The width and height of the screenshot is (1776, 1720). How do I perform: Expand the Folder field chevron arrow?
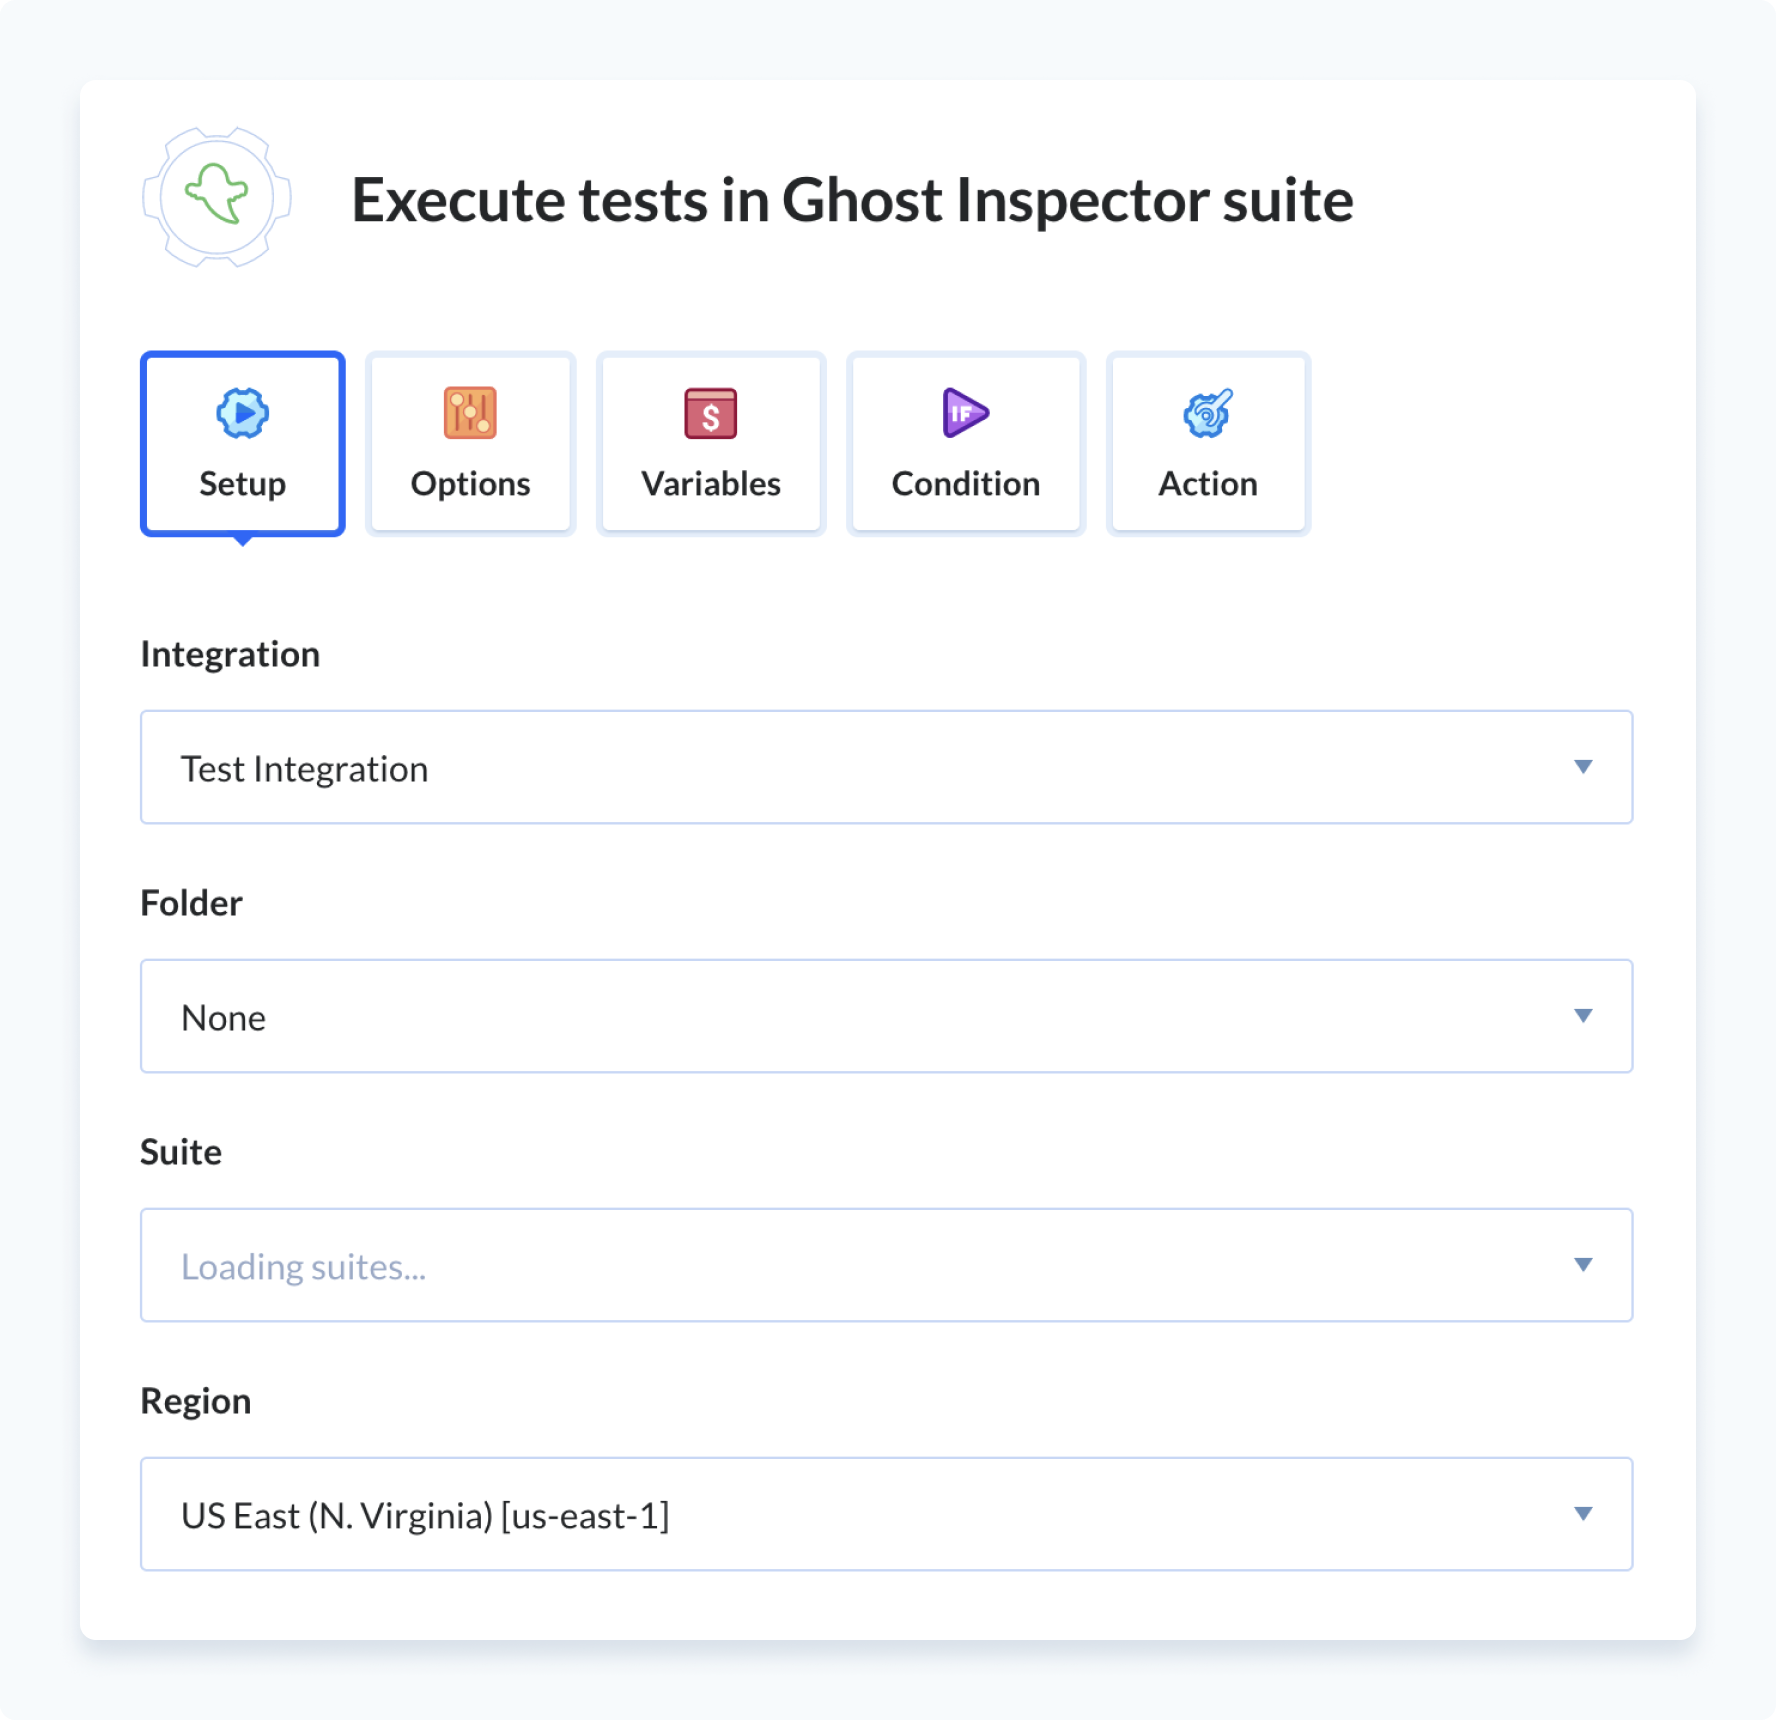pos(1583,1016)
